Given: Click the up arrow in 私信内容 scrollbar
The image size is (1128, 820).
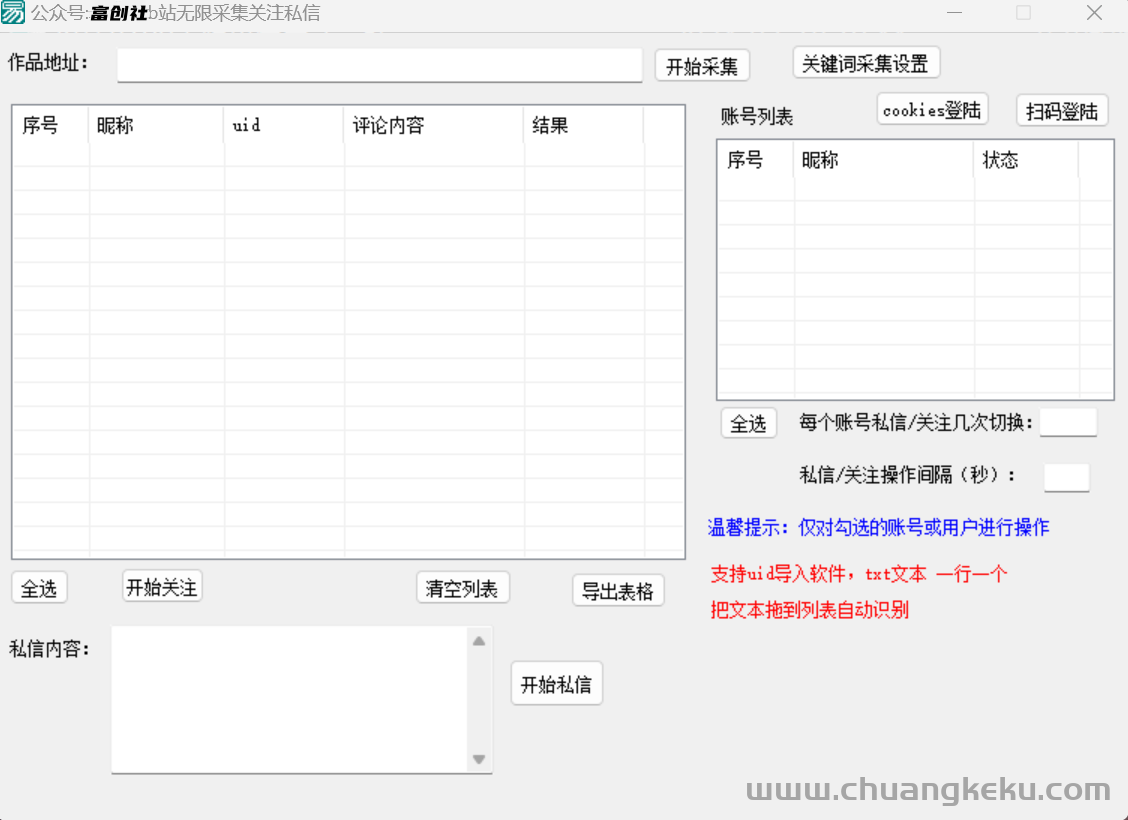Looking at the screenshot, I should [479, 641].
